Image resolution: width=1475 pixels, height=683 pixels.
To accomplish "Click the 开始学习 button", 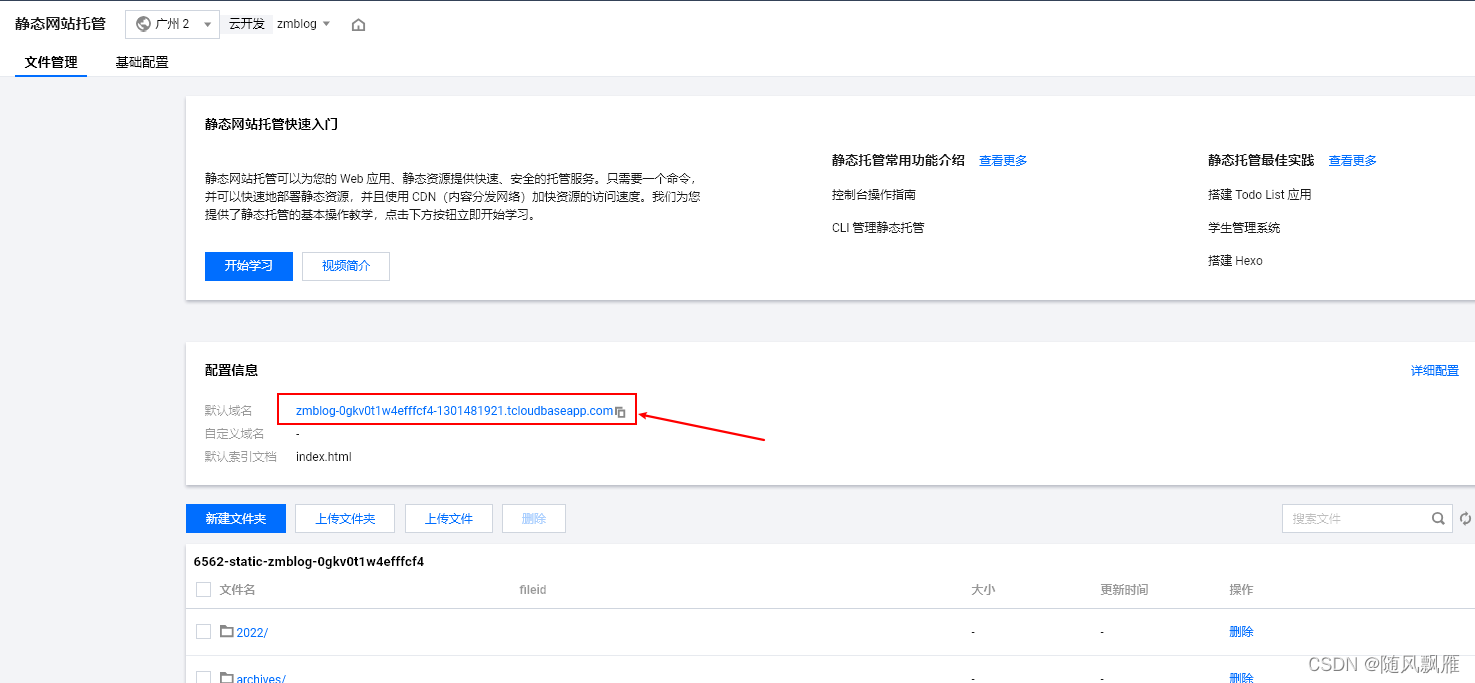I will pos(248,266).
